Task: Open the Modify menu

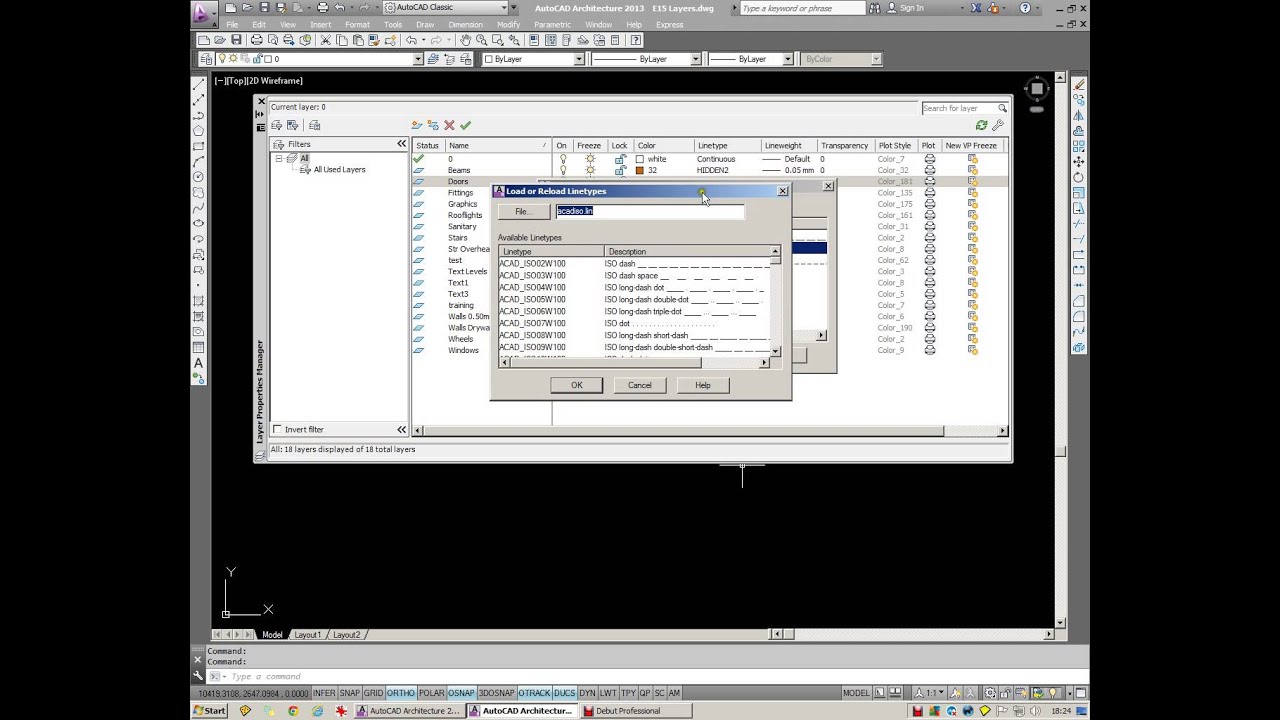Action: coord(508,25)
